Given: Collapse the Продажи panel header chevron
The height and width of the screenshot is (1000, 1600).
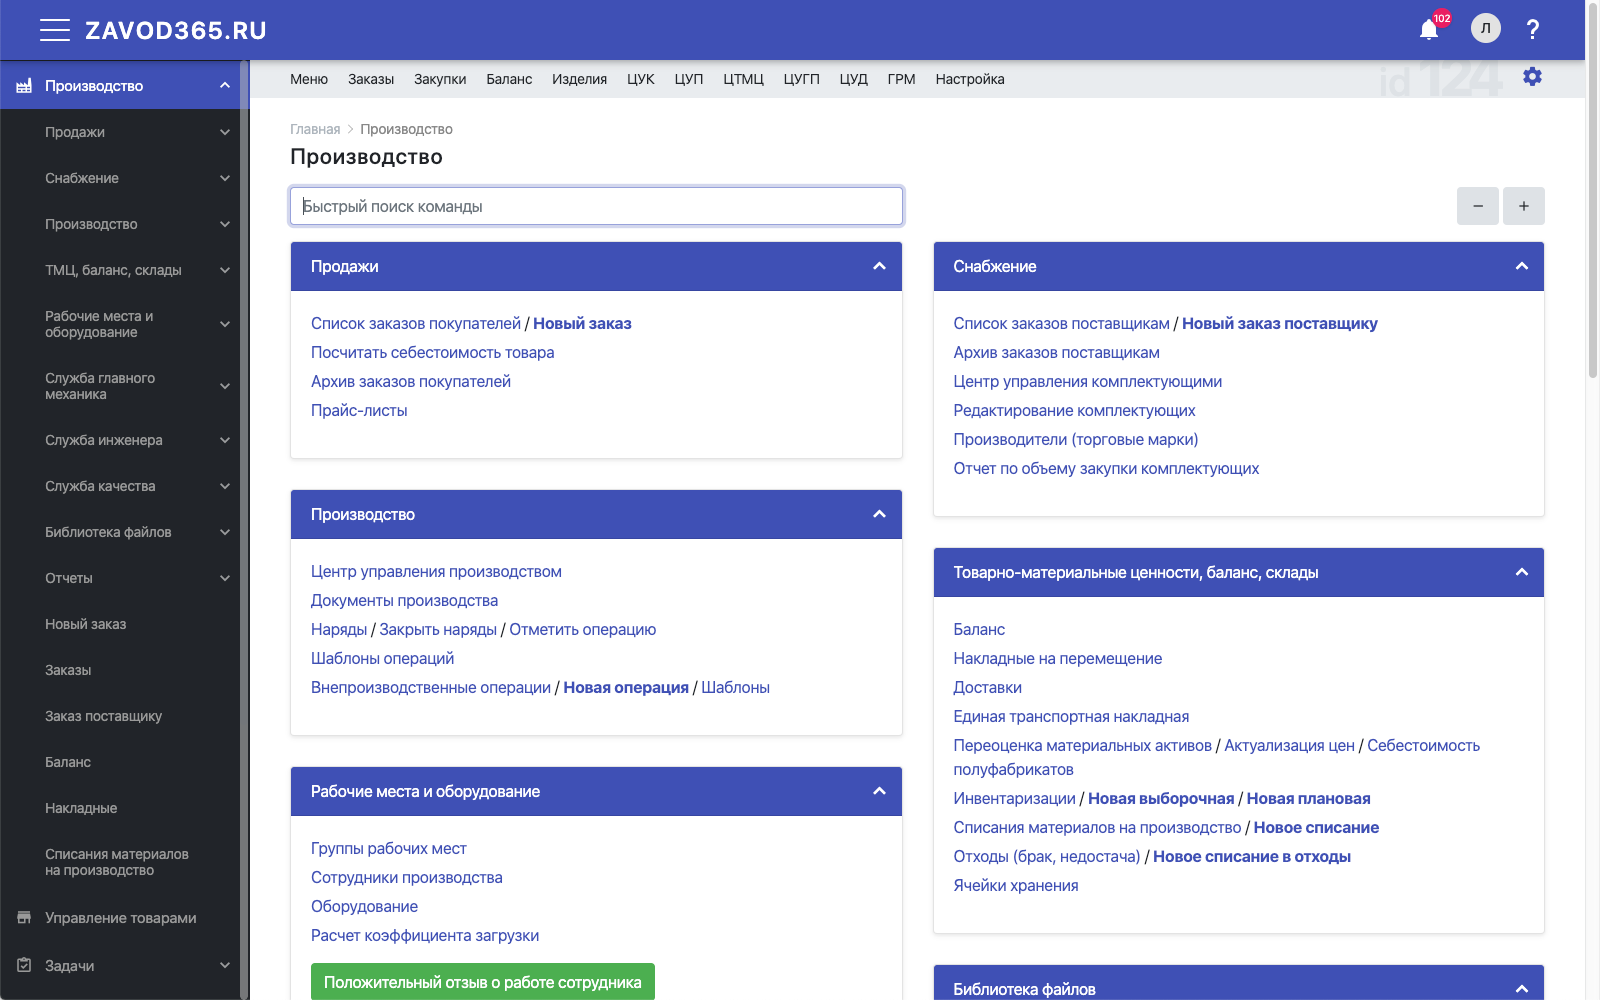Looking at the screenshot, I should click(879, 266).
